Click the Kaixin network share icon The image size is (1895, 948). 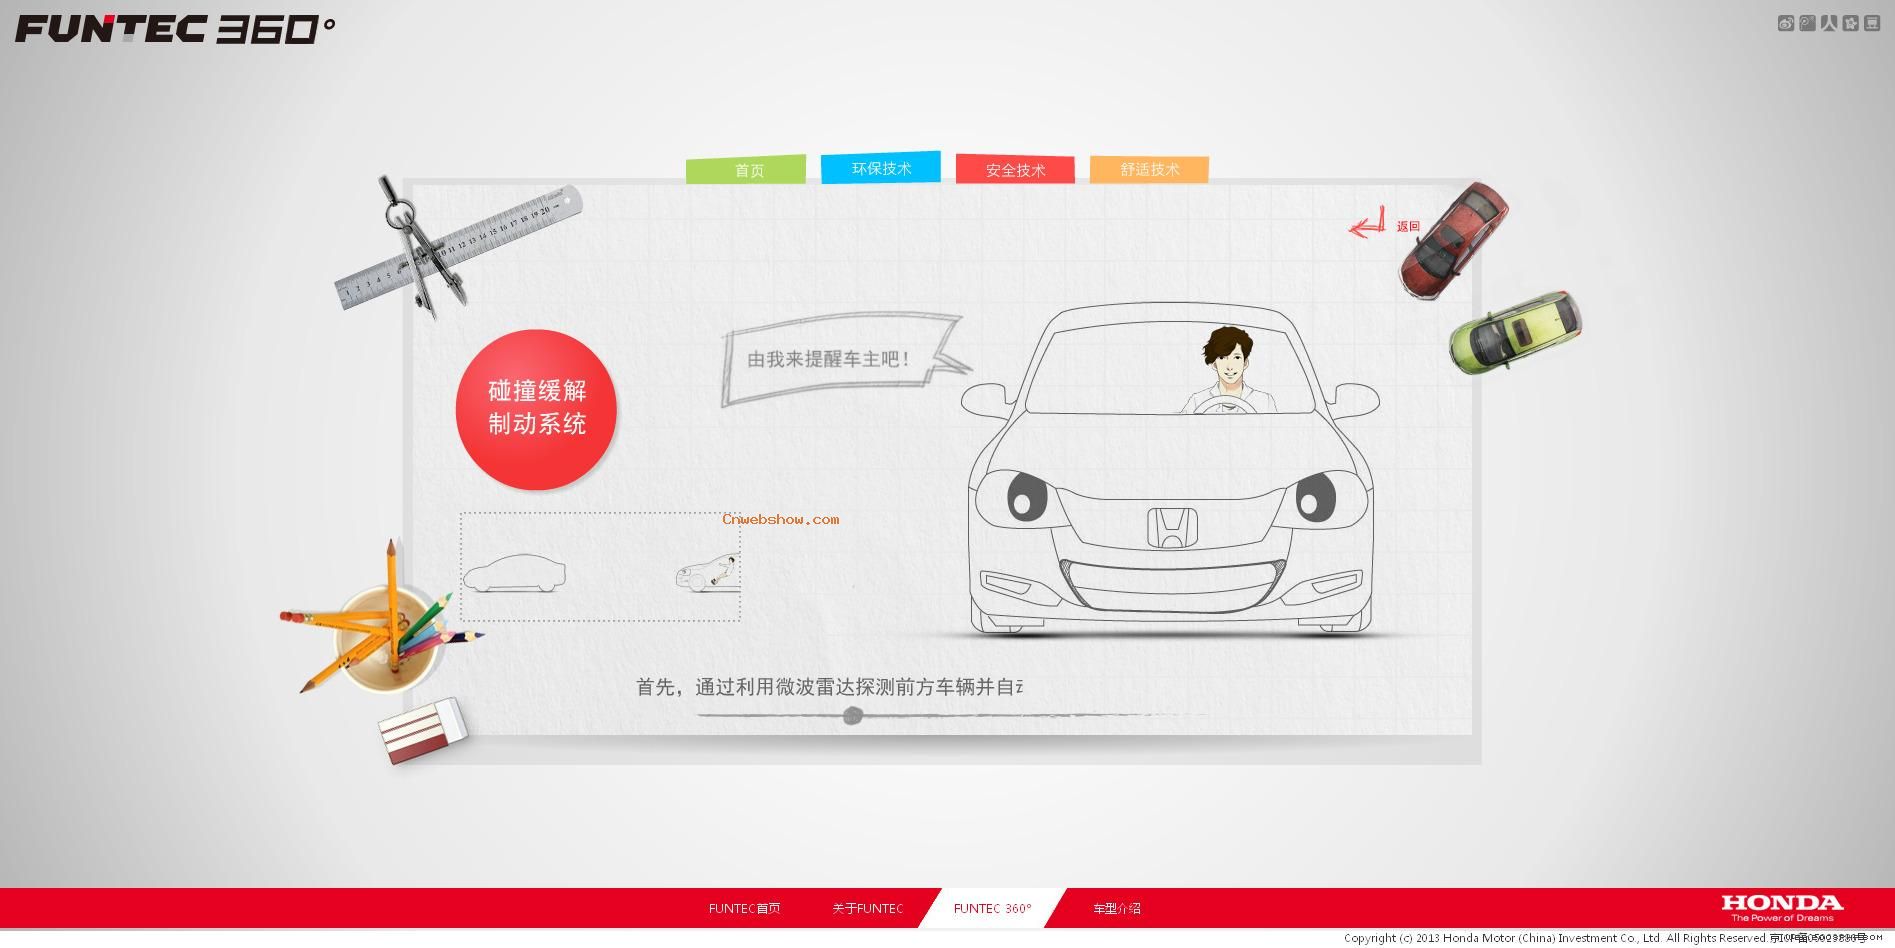click(x=1851, y=22)
